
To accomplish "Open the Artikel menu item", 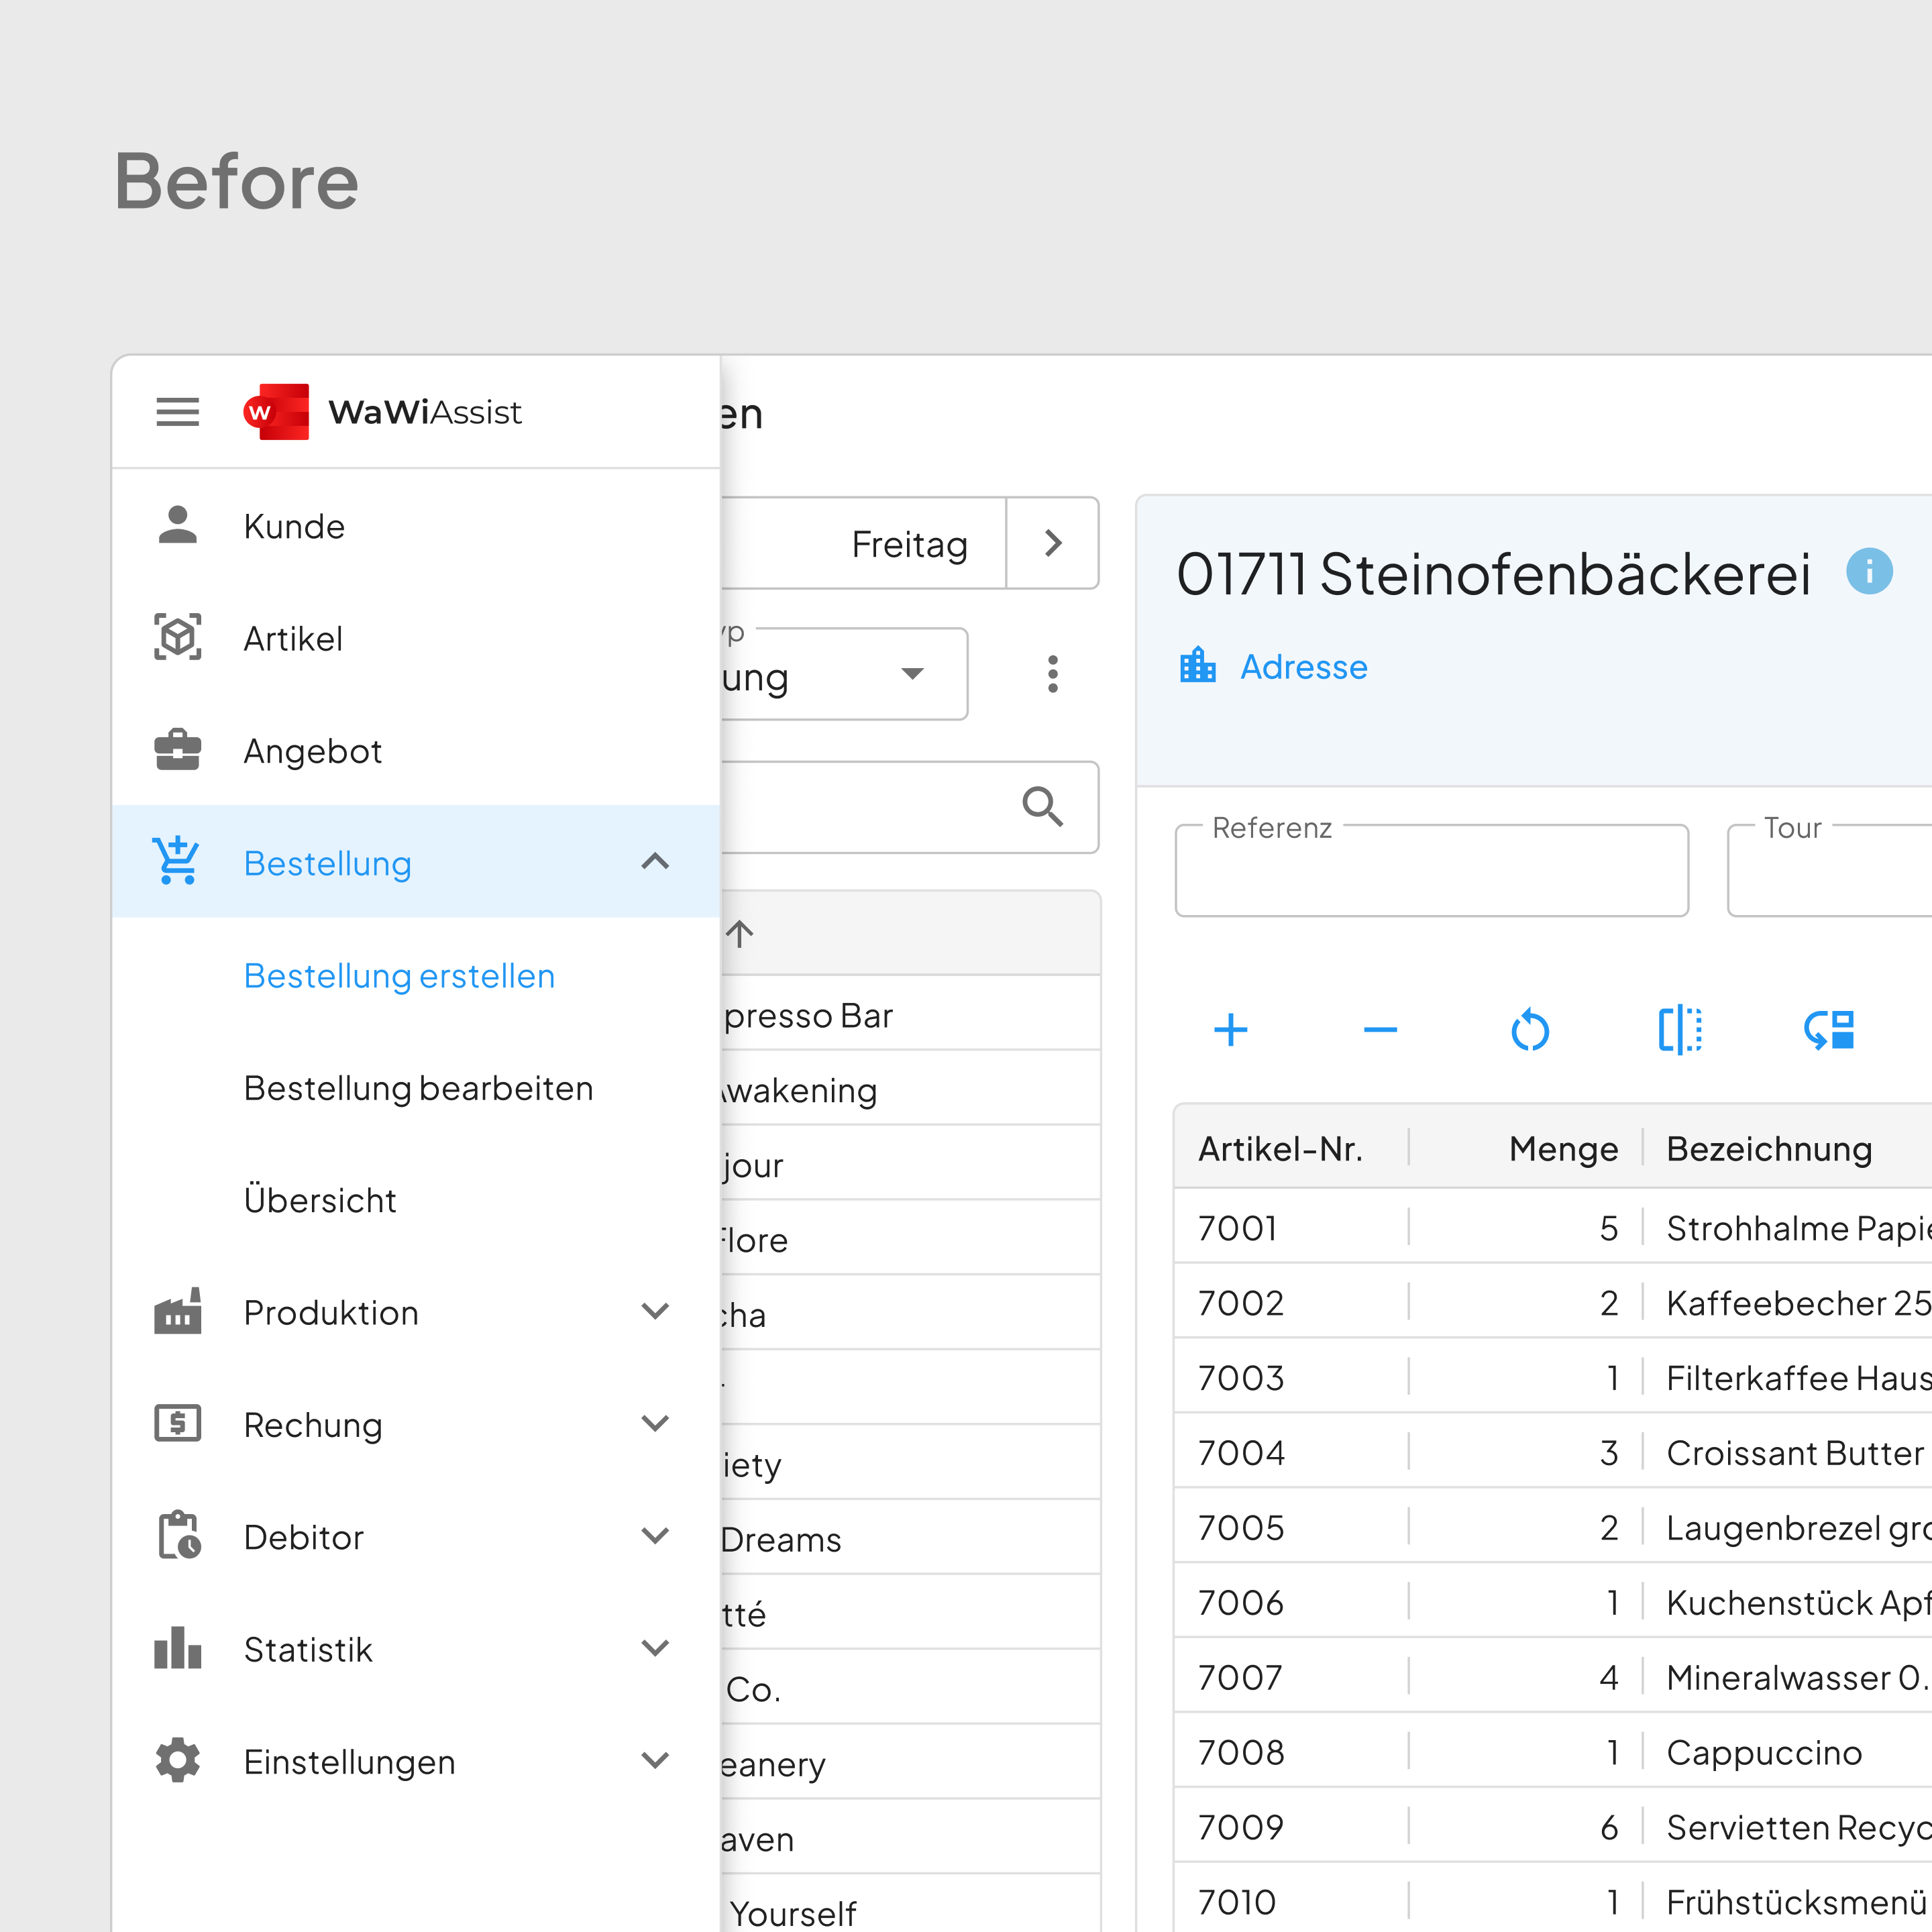I will click(x=416, y=638).
